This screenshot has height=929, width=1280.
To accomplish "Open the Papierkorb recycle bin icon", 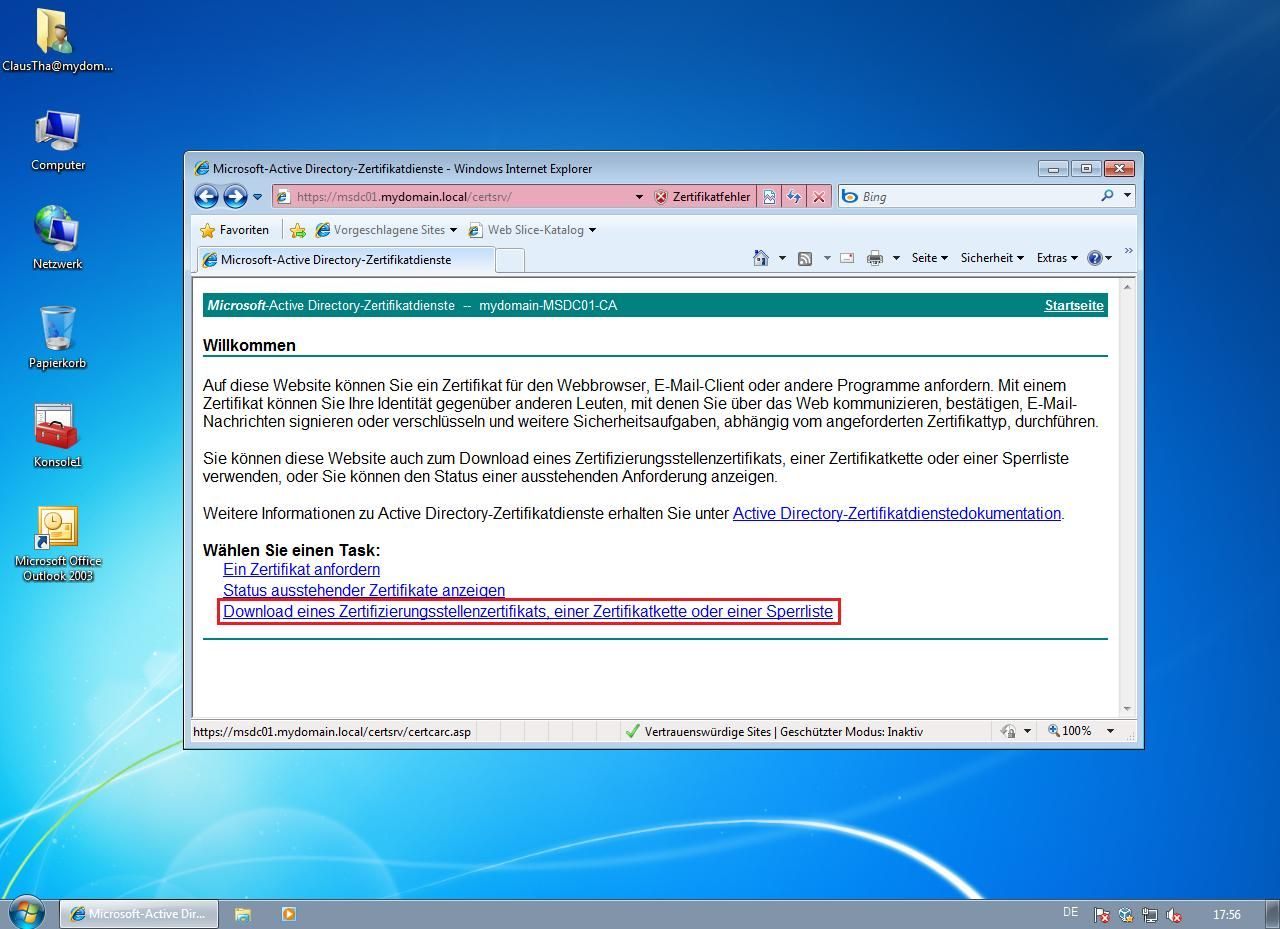I will (x=57, y=337).
